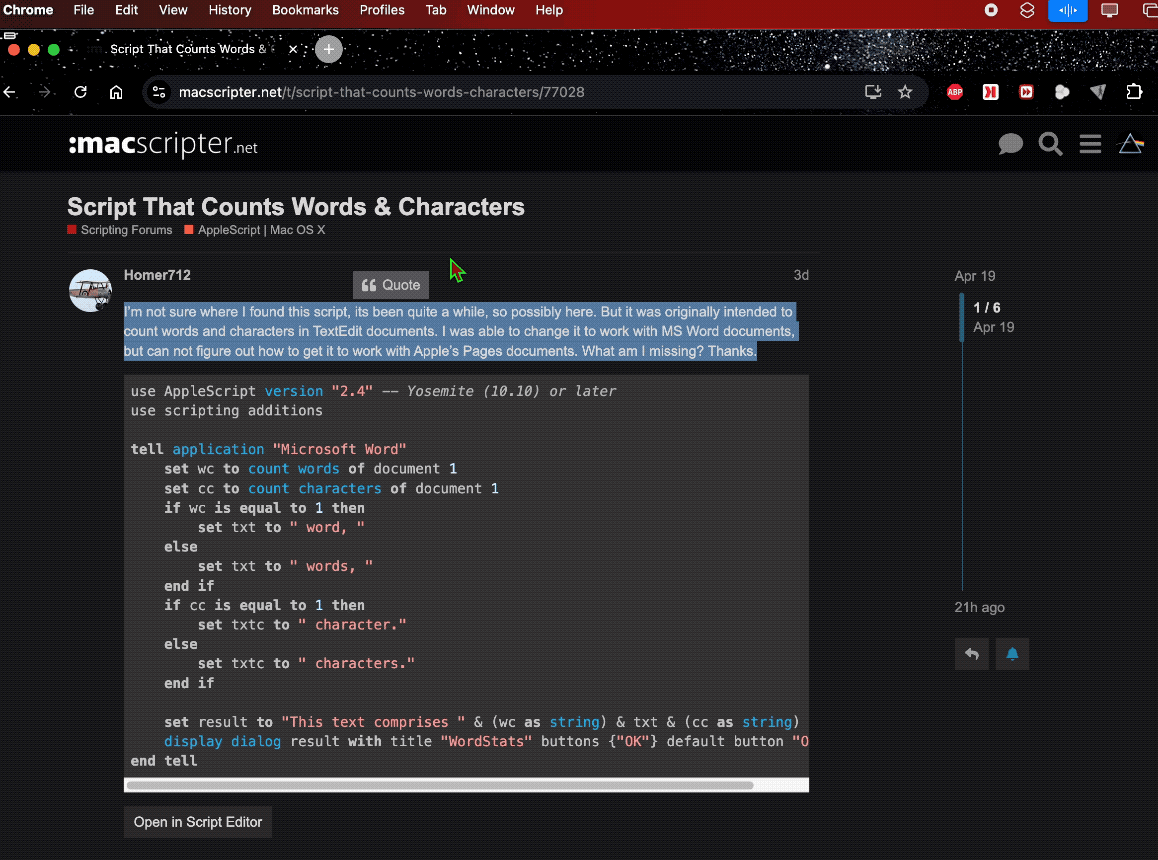Open the Chrome extensions puzzle icon
The height and width of the screenshot is (860, 1158).
[1134, 92]
